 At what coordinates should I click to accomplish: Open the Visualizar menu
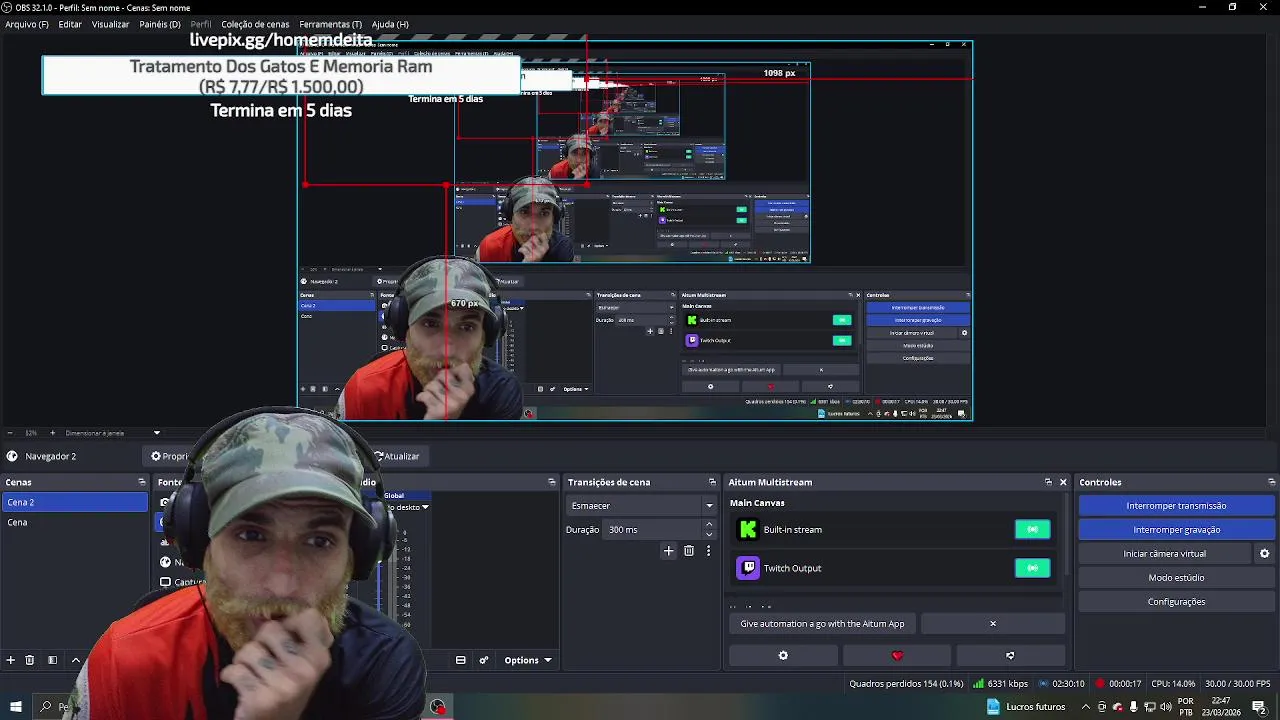coord(110,24)
